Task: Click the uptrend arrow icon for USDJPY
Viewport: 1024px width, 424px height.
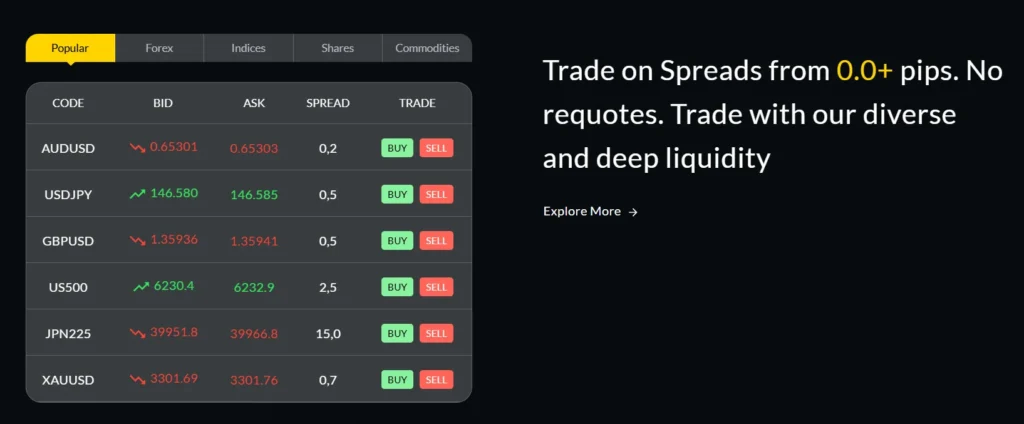Action: (x=137, y=194)
